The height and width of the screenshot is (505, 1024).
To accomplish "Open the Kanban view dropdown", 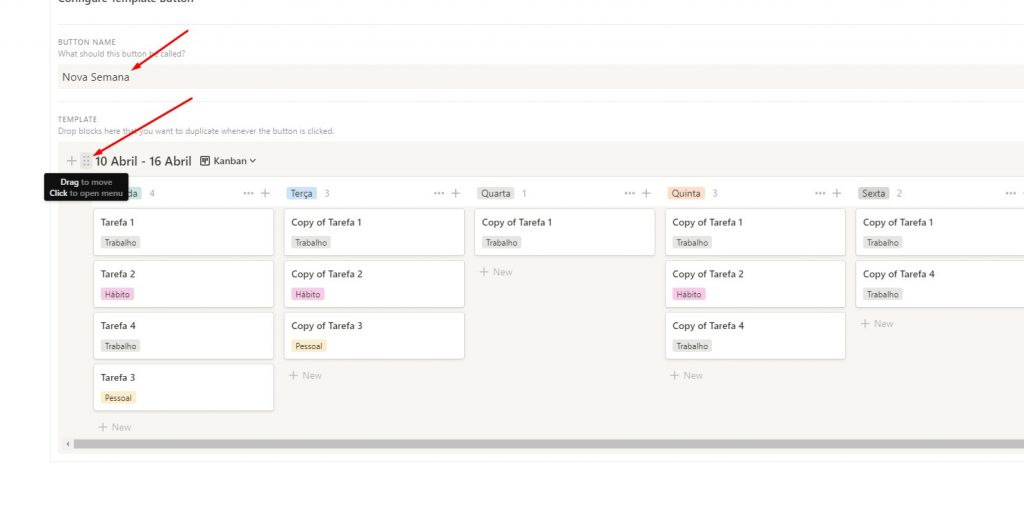I will tap(228, 161).
